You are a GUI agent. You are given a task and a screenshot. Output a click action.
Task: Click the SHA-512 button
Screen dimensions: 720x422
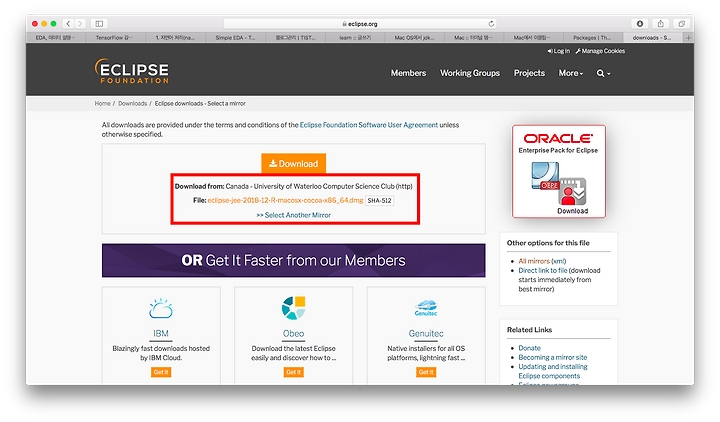(x=379, y=201)
